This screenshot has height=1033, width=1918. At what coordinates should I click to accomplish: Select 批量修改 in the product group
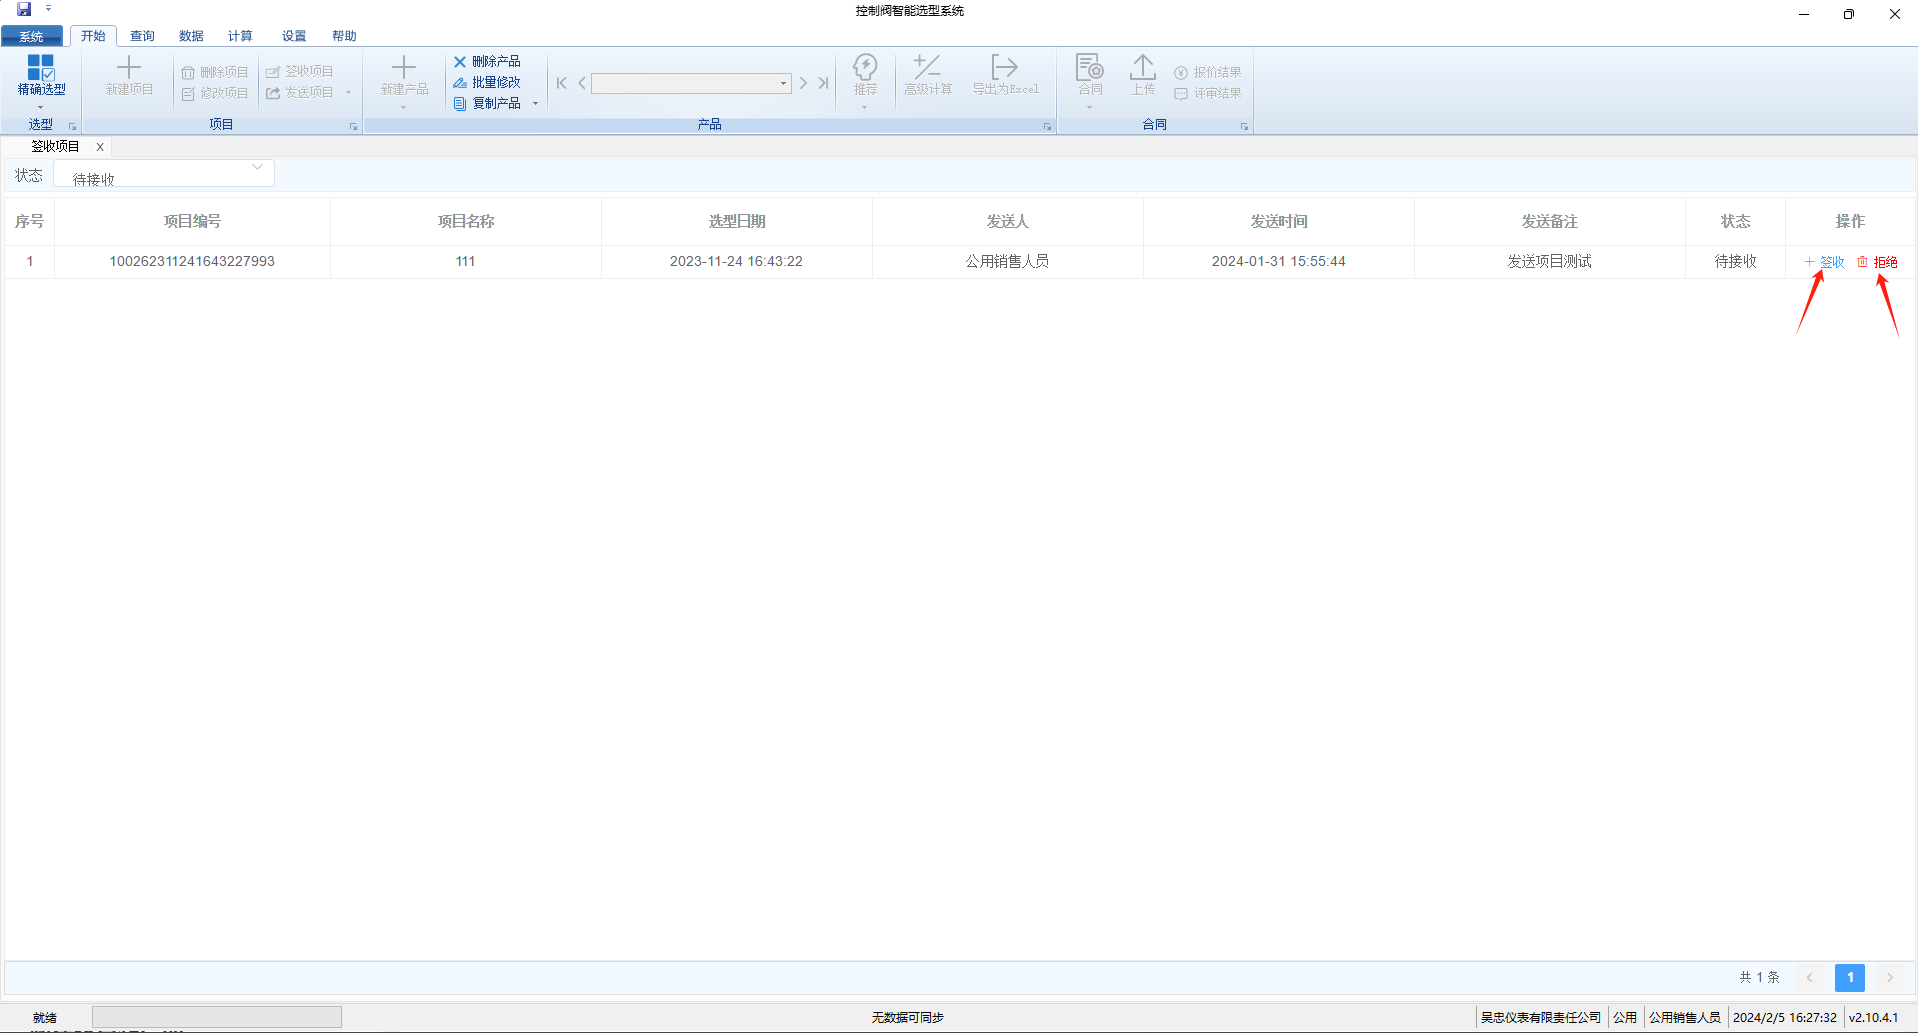pos(487,83)
